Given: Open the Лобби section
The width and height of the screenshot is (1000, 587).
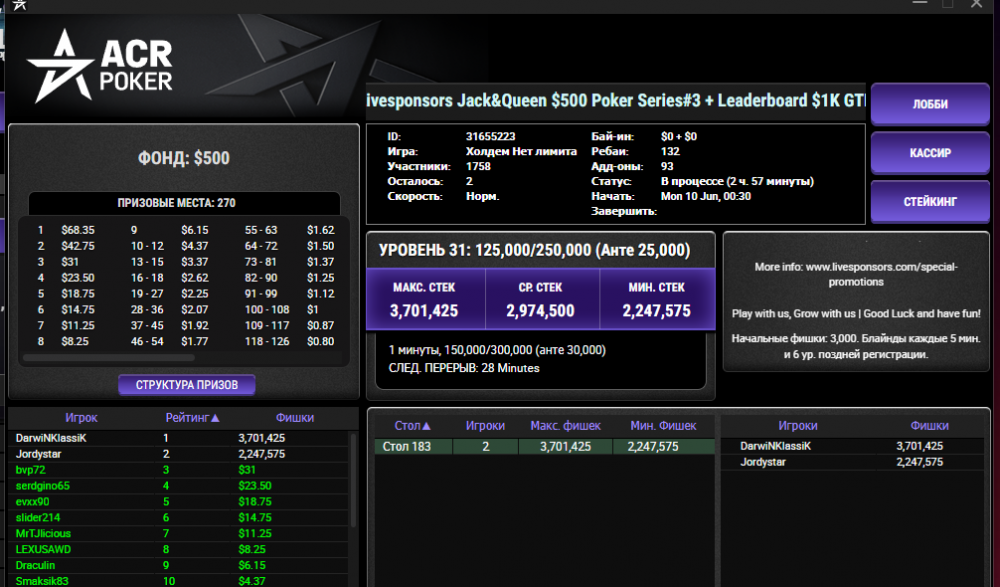Looking at the screenshot, I should pos(929,104).
